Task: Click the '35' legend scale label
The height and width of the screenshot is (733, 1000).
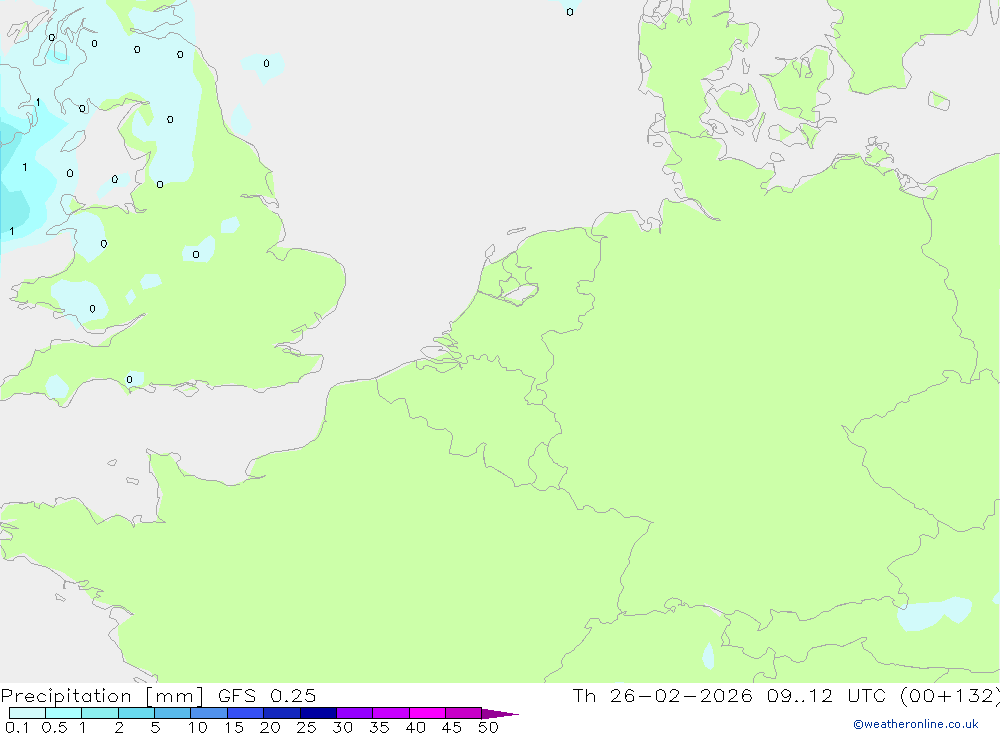Action: point(379,727)
